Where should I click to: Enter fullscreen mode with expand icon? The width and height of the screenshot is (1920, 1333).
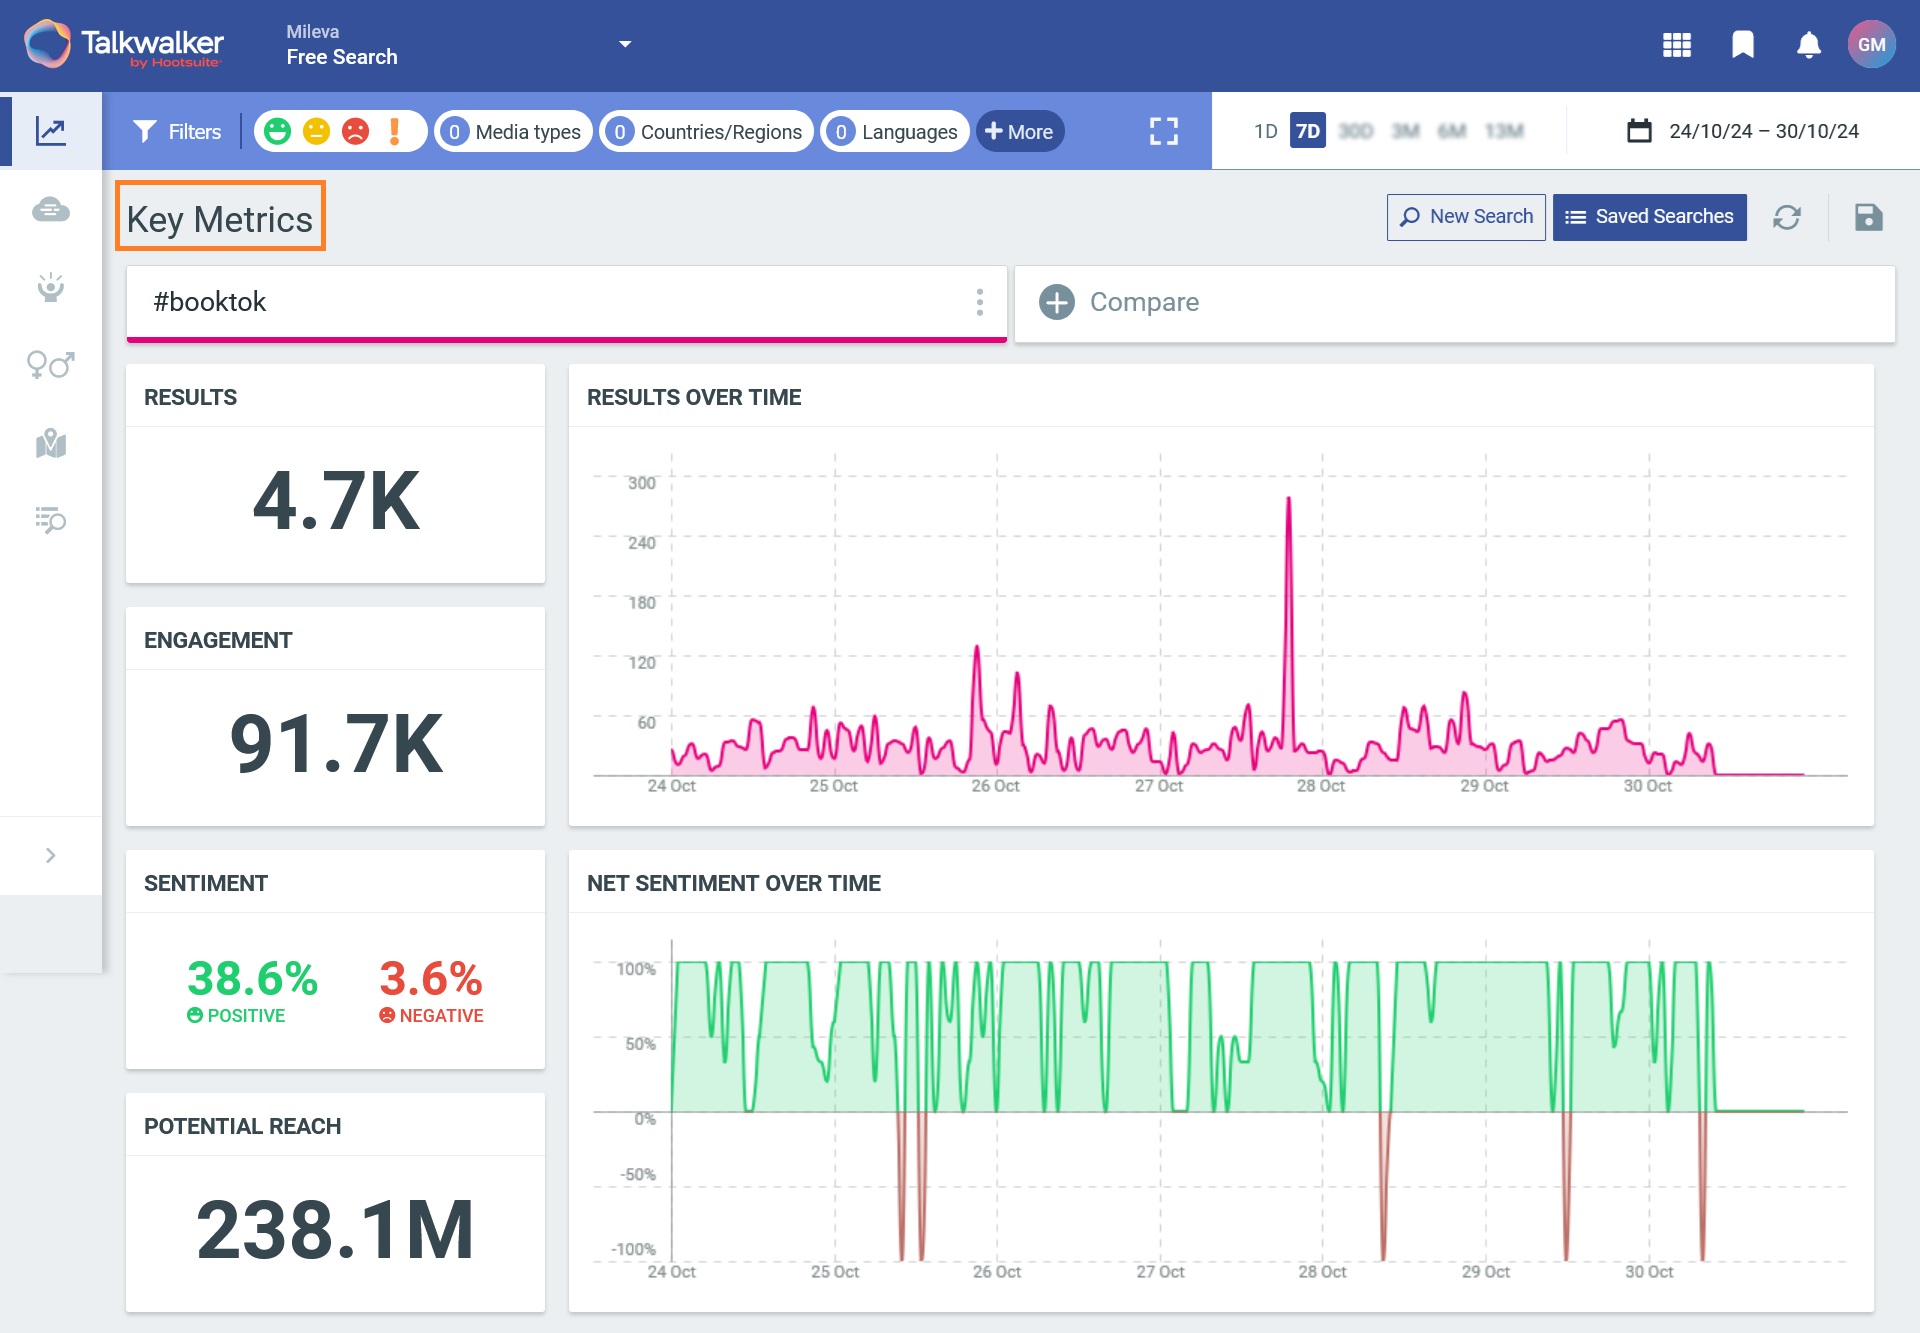pyautogui.click(x=1163, y=131)
